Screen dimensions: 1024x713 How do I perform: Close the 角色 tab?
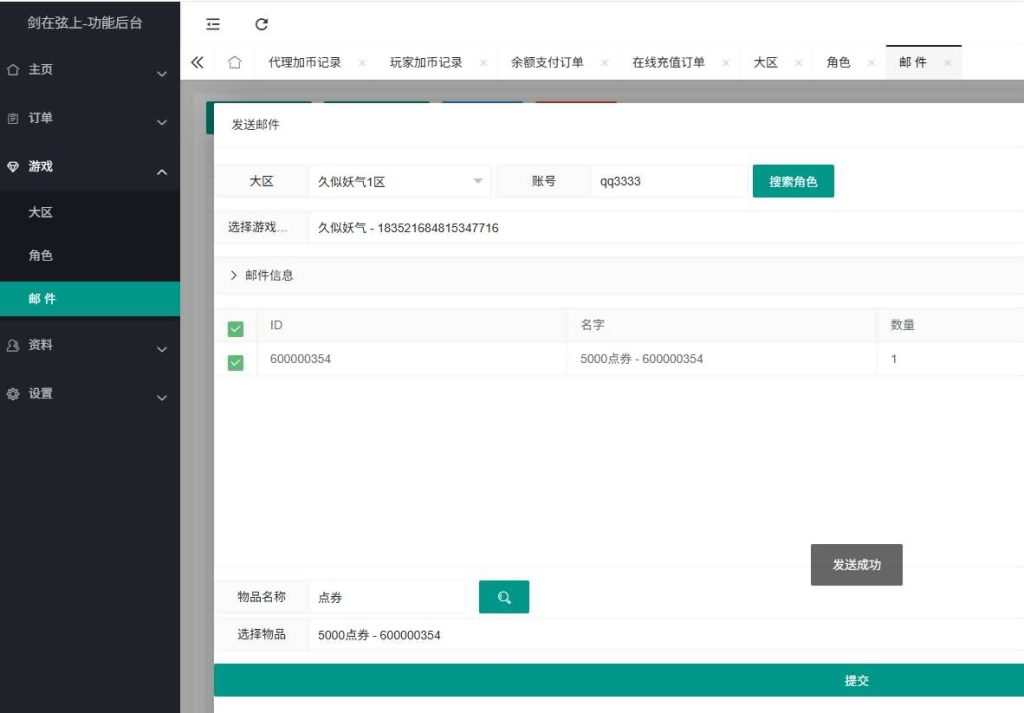click(x=871, y=63)
